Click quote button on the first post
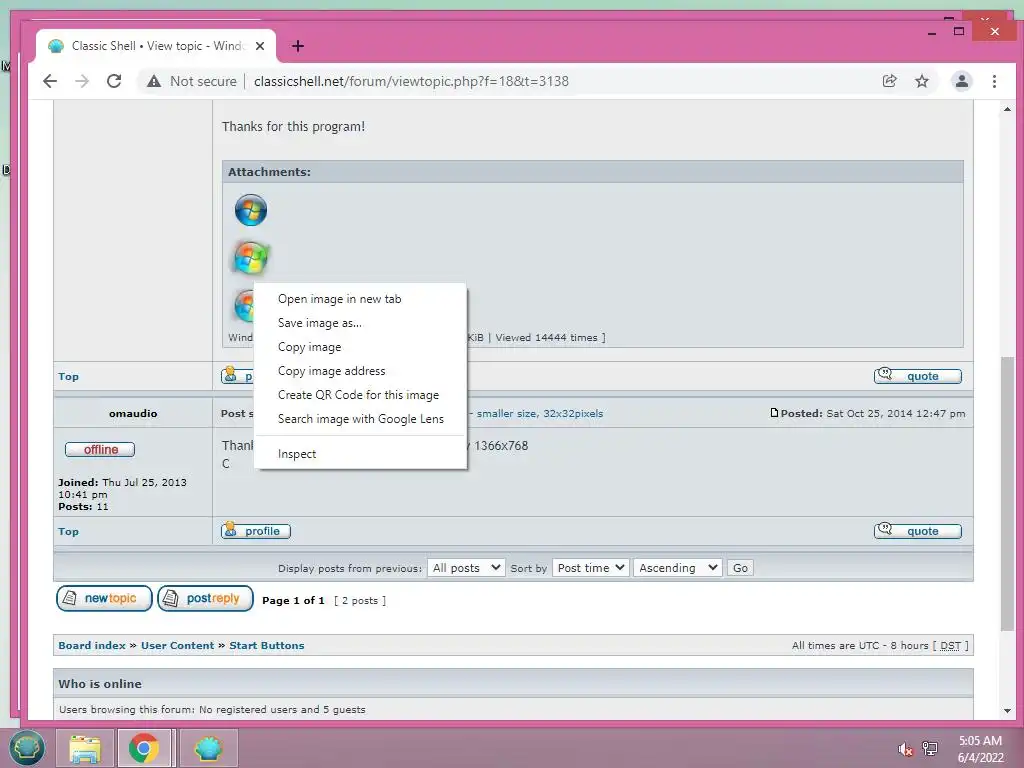Viewport: 1024px width, 768px height. tap(918, 376)
